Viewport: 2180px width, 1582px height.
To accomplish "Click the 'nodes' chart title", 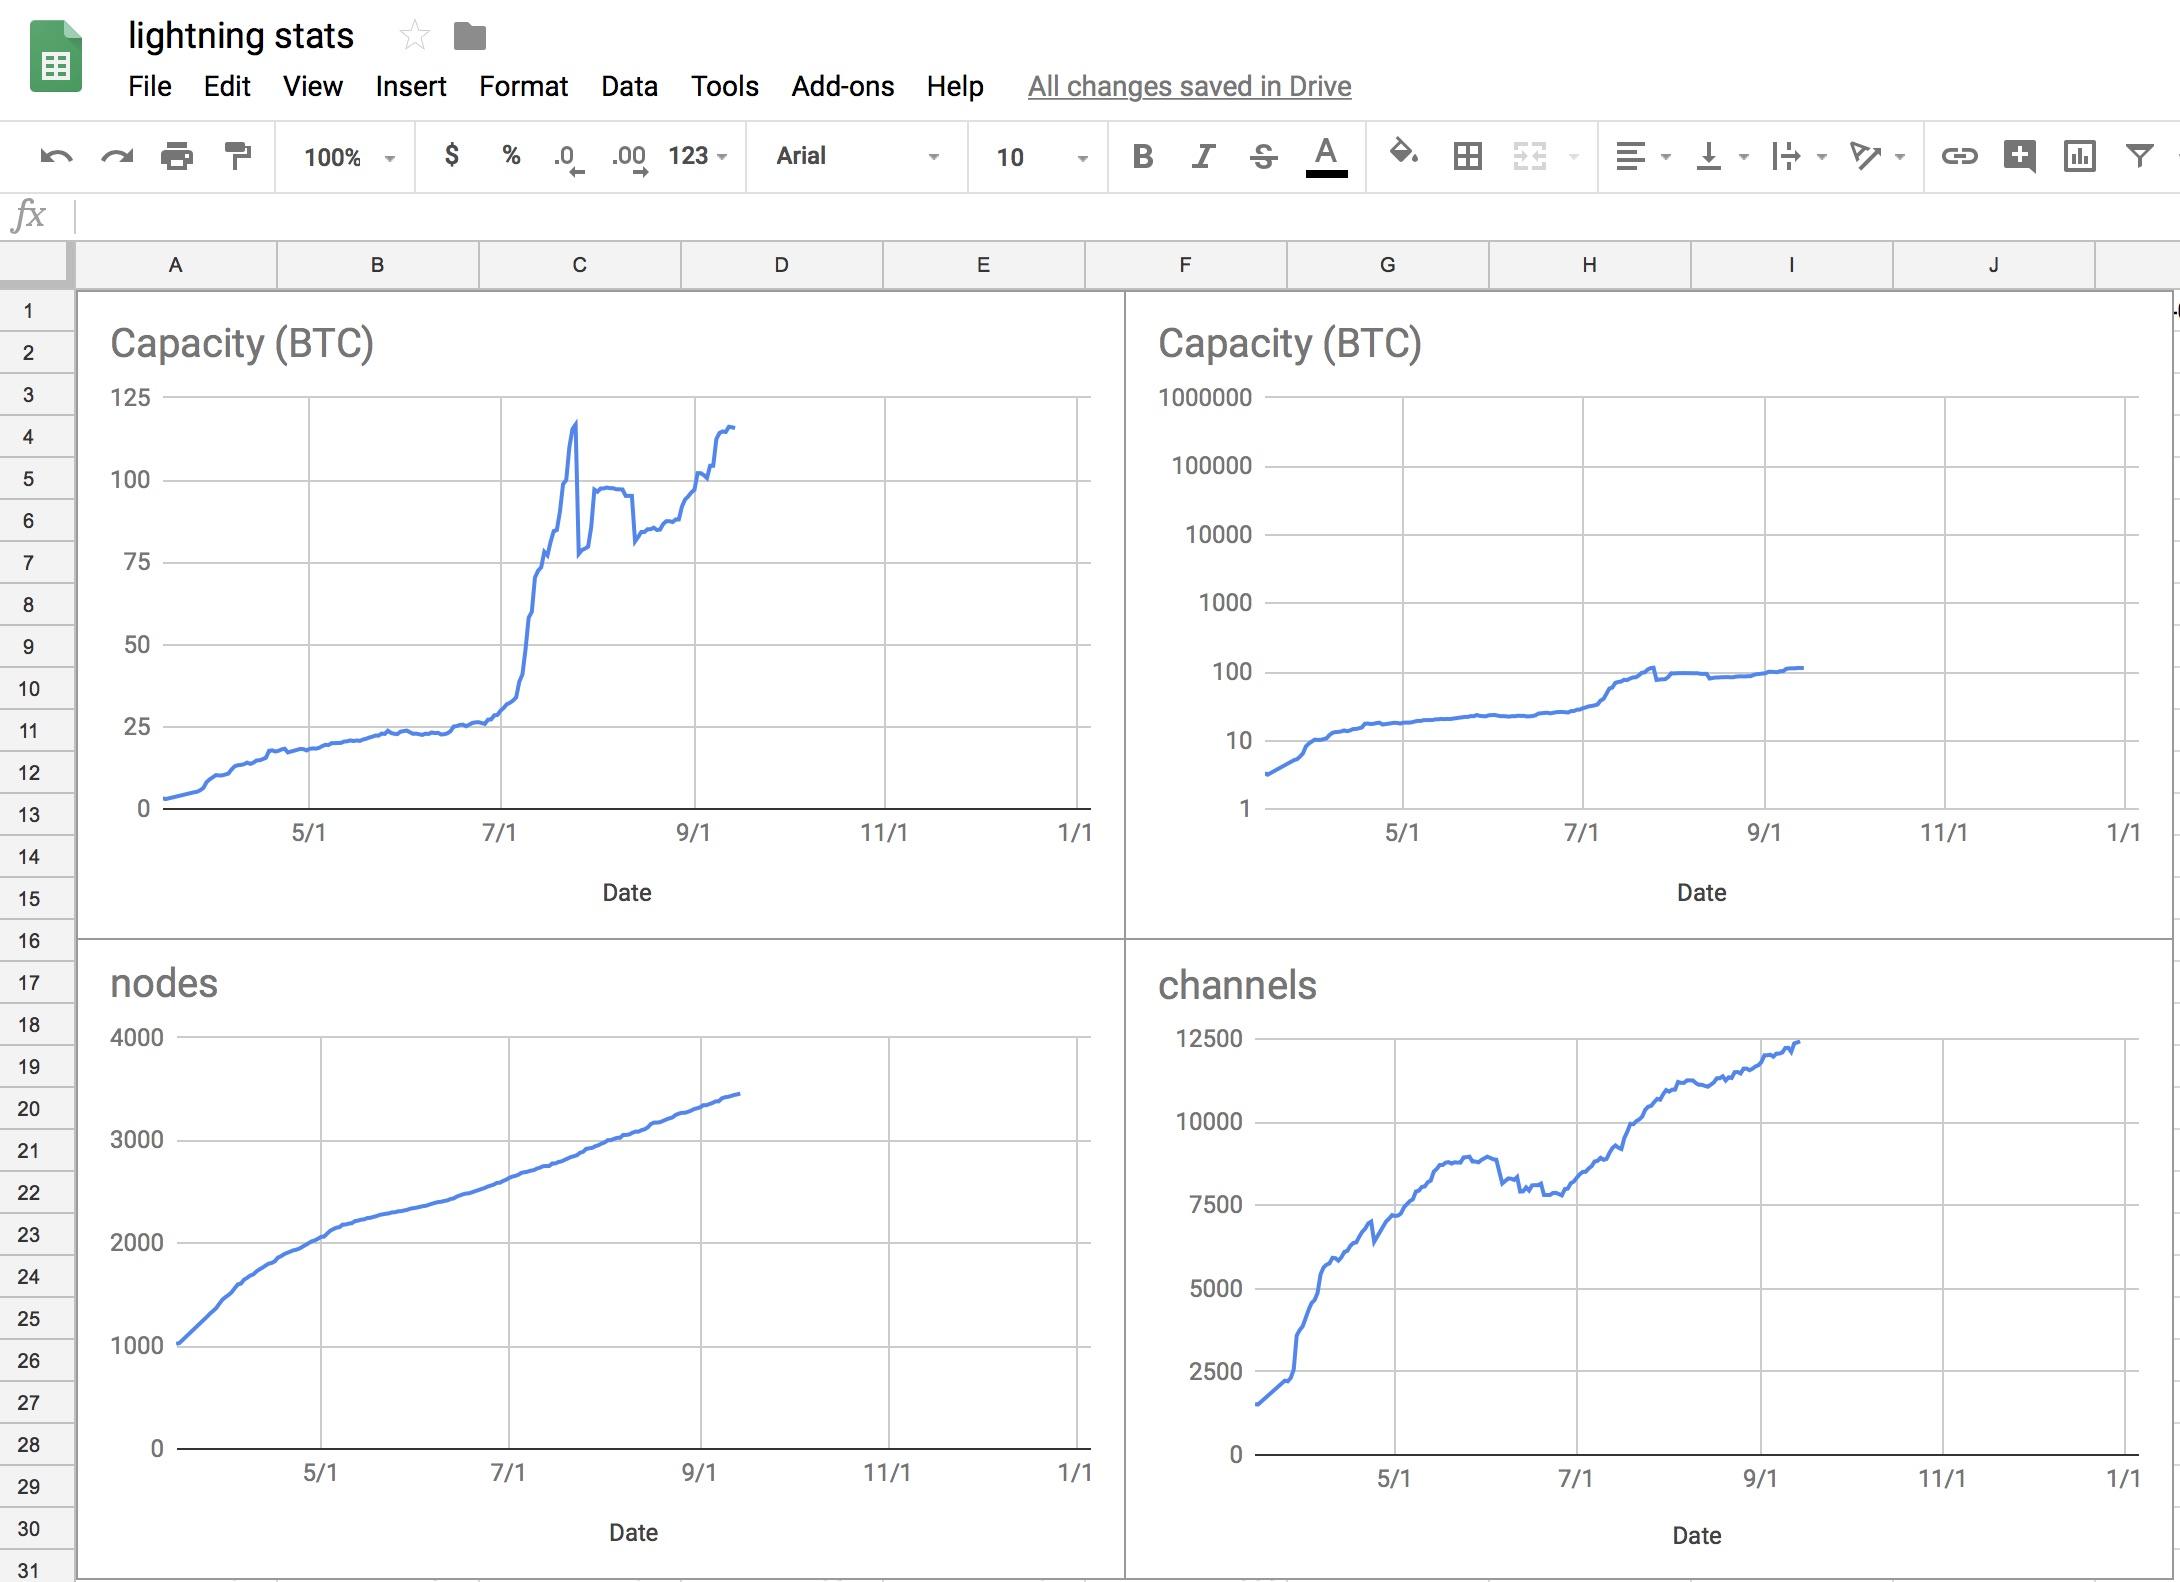I will [164, 984].
